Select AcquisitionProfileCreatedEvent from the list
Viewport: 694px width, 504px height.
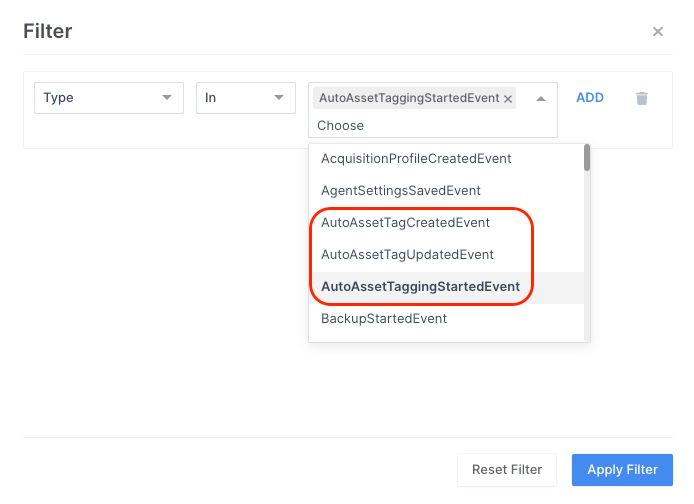[x=416, y=158]
